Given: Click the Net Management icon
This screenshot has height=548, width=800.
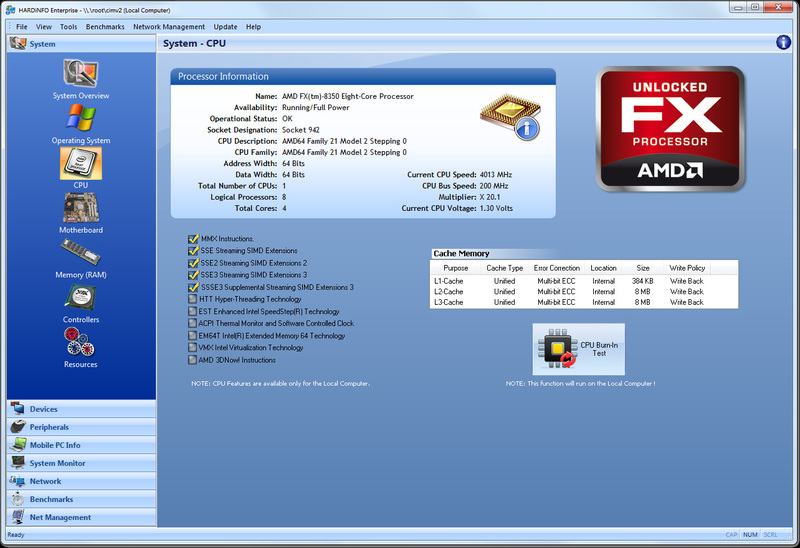Looking at the screenshot, I should [18, 517].
